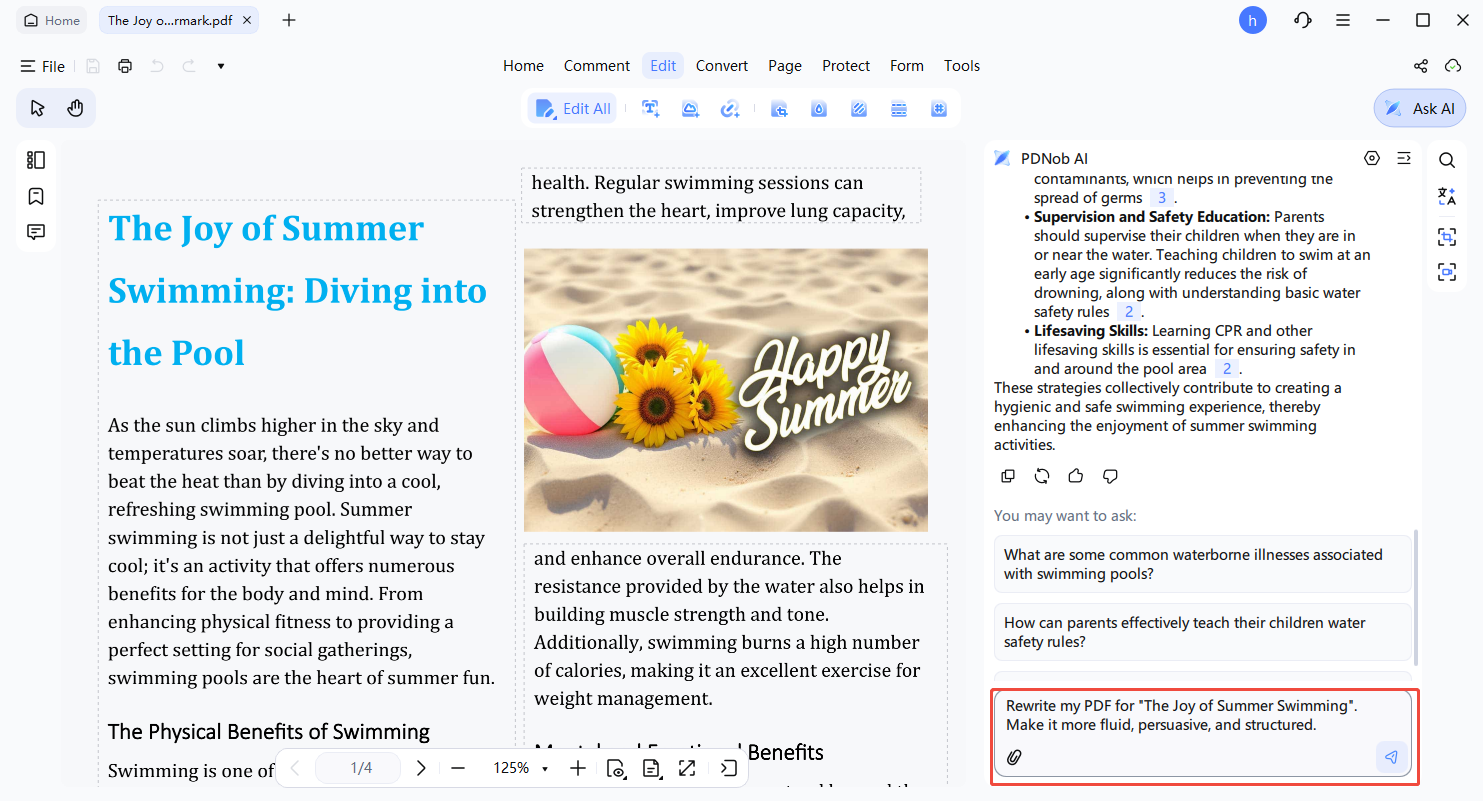The width and height of the screenshot is (1483, 801).
Task: Toggle the Hand pan tool
Action: click(74, 108)
